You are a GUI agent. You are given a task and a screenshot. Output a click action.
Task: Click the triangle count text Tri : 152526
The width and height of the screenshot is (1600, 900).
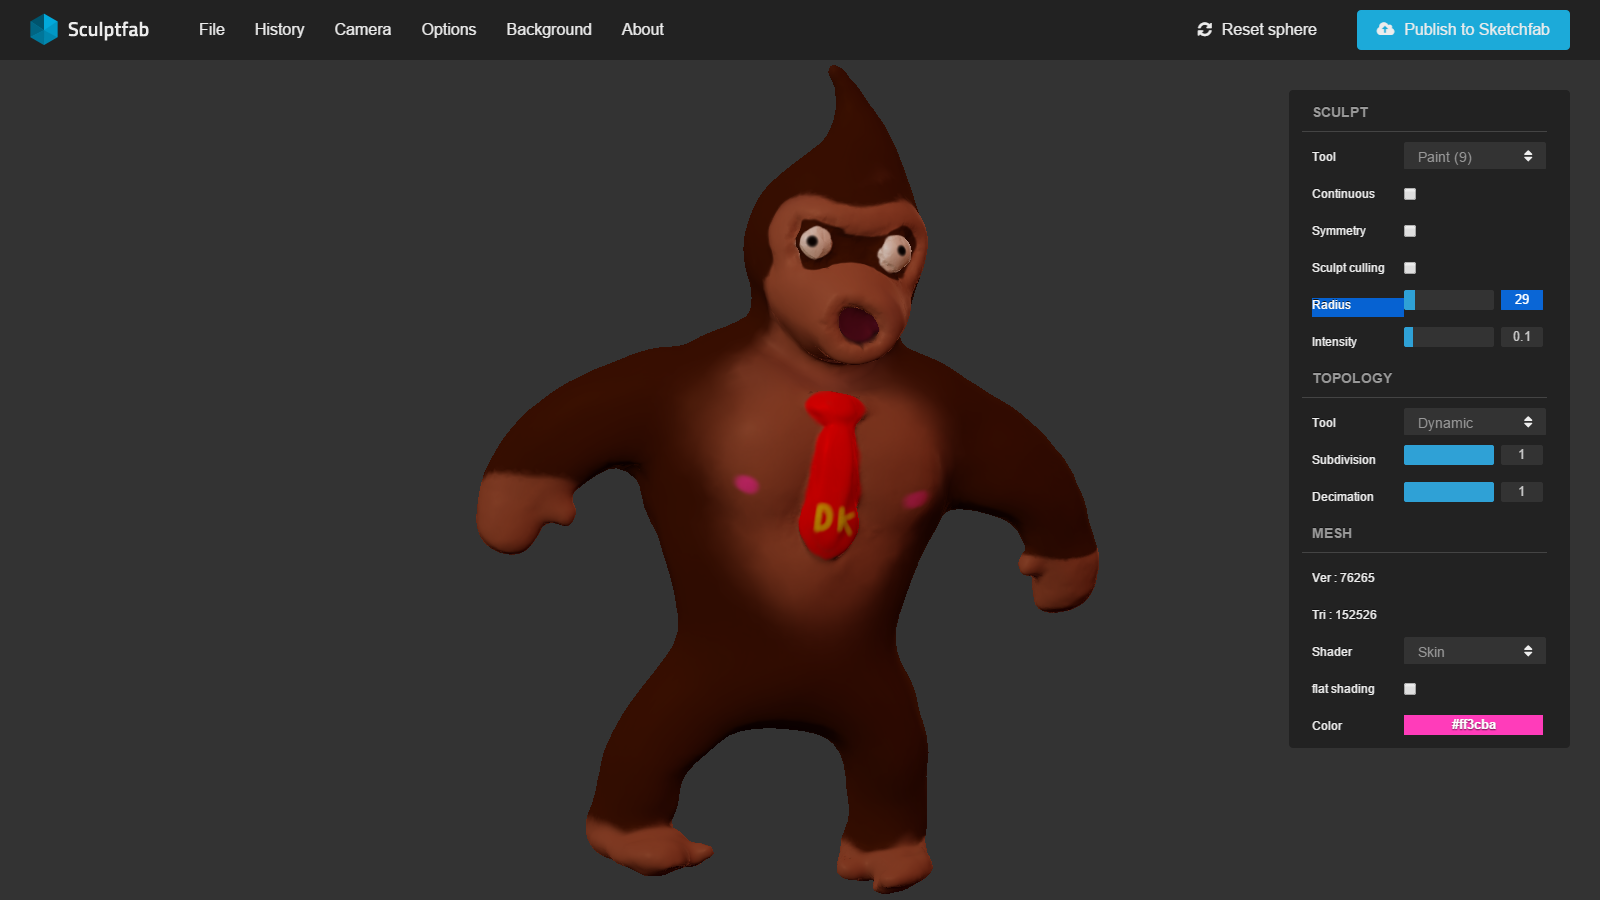[x=1344, y=615]
